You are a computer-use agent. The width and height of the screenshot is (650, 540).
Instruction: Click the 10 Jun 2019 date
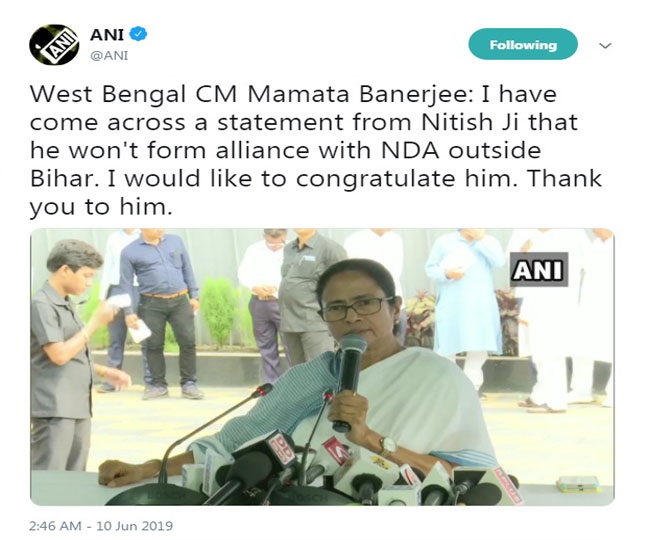point(134,526)
